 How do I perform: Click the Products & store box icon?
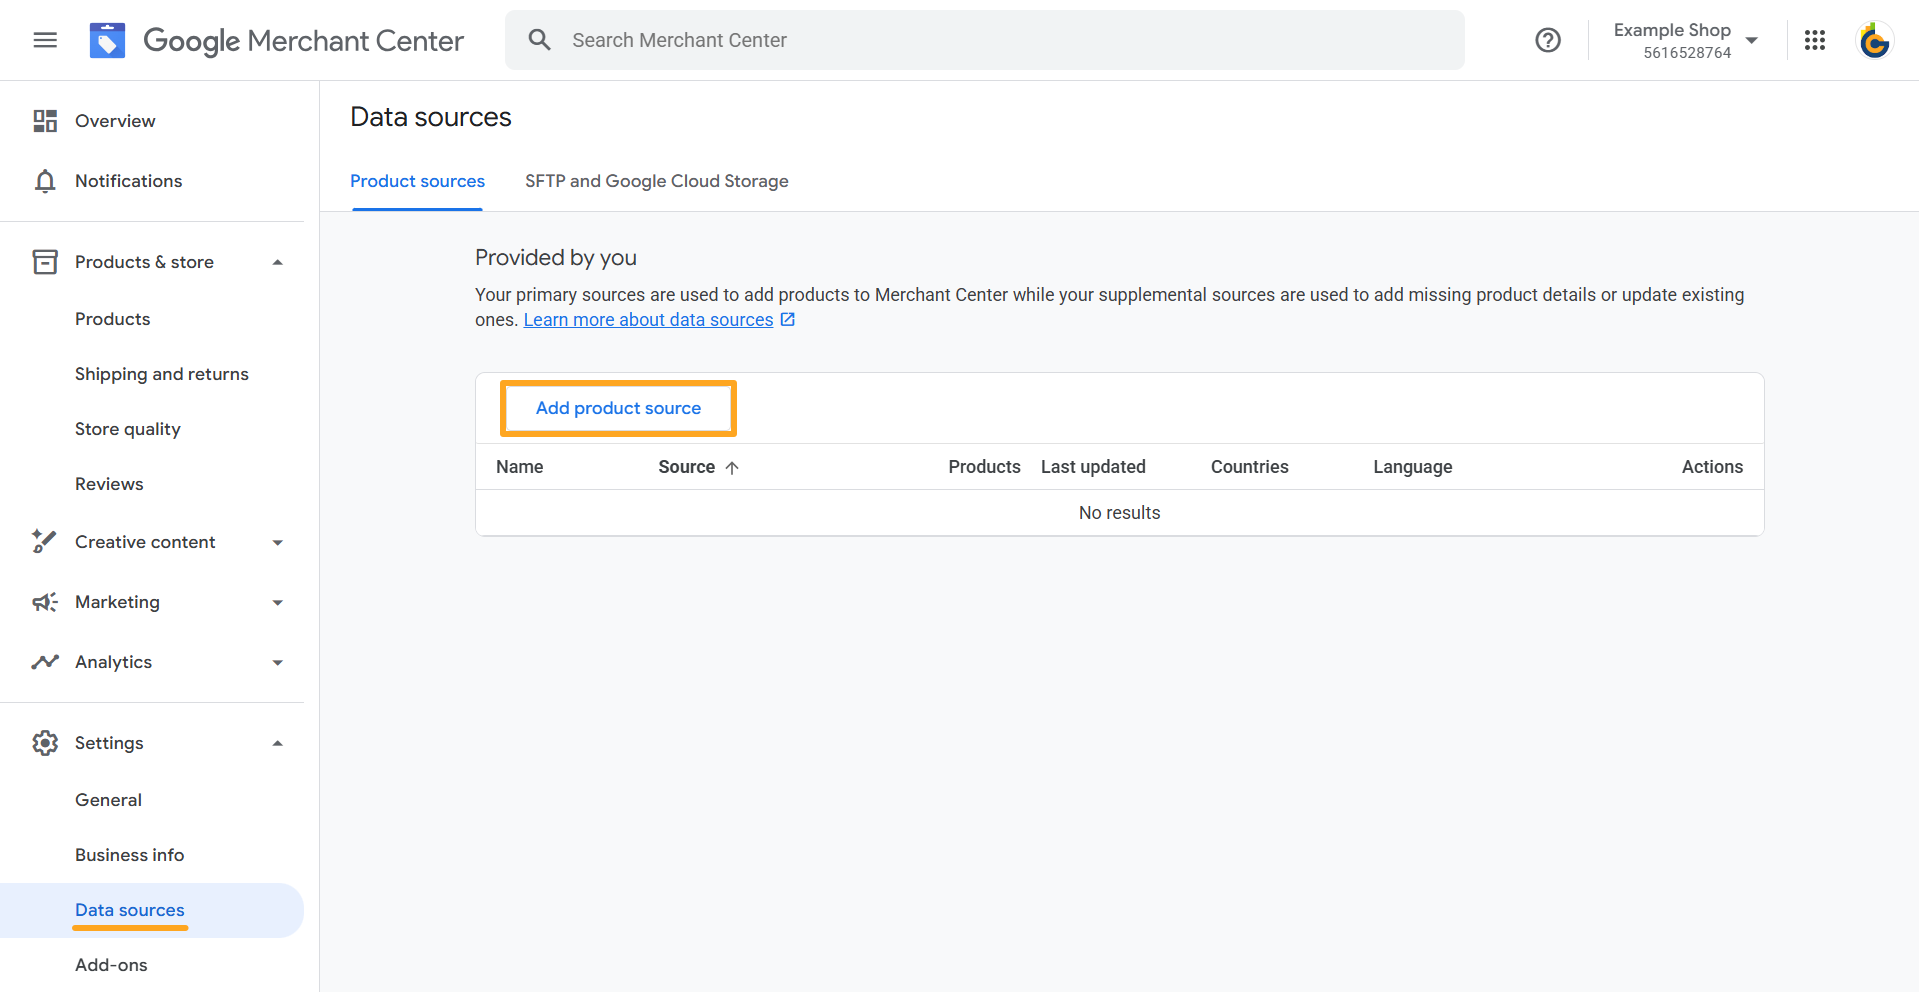point(45,262)
